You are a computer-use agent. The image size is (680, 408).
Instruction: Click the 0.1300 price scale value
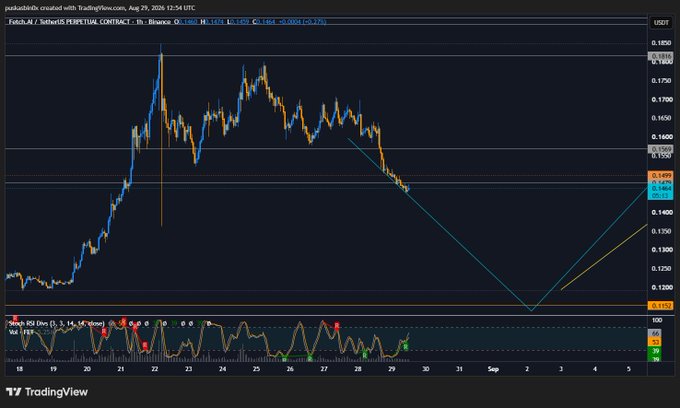[662, 250]
